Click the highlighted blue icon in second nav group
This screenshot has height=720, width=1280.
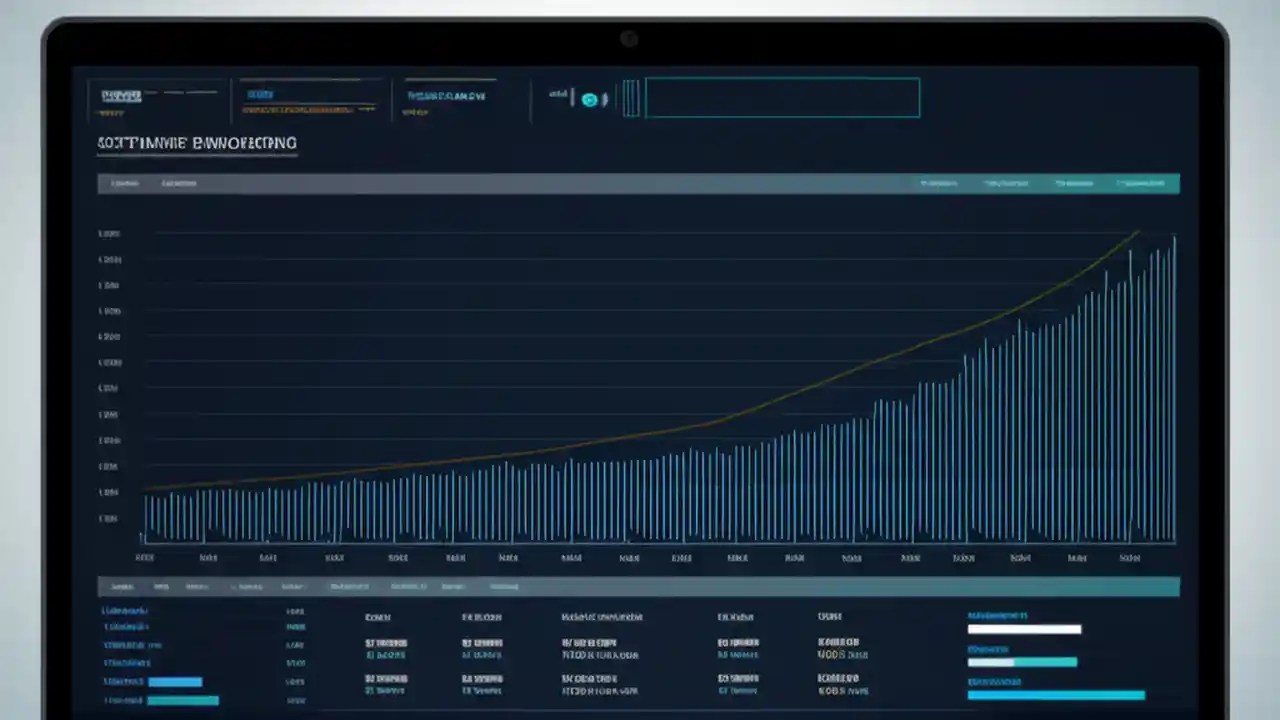260,92
